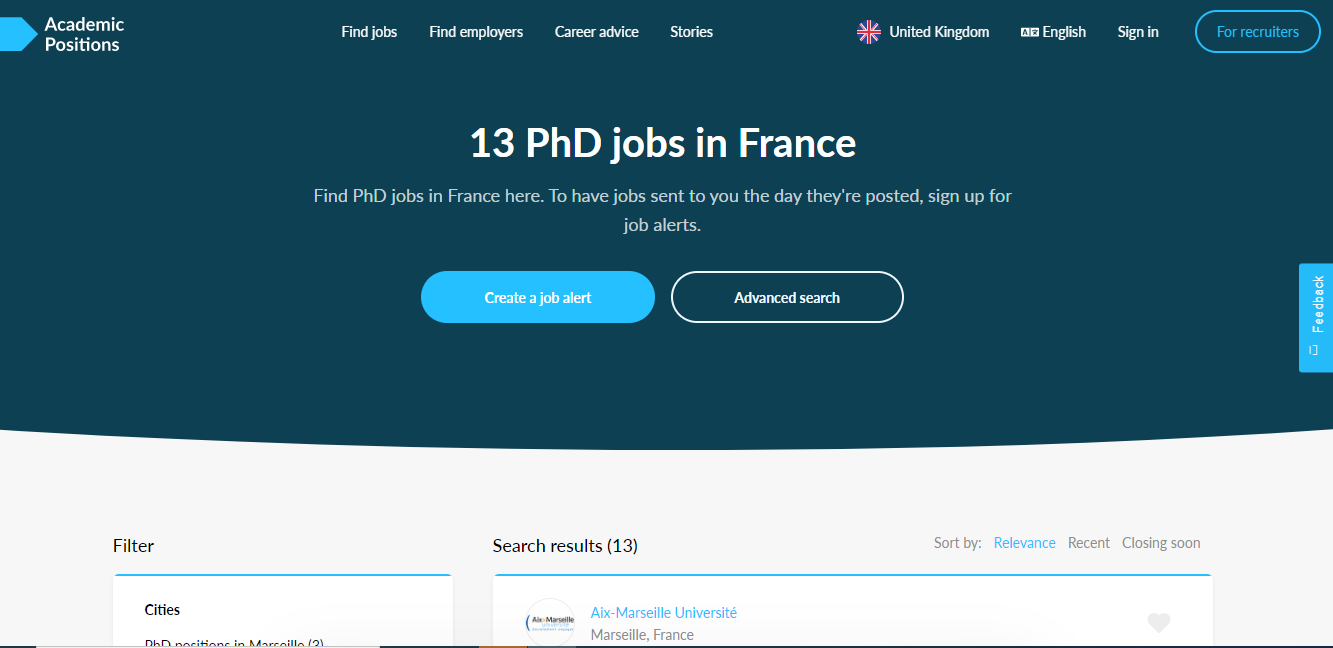Sort results by Relevance
This screenshot has width=1333, height=648.
1024,543
